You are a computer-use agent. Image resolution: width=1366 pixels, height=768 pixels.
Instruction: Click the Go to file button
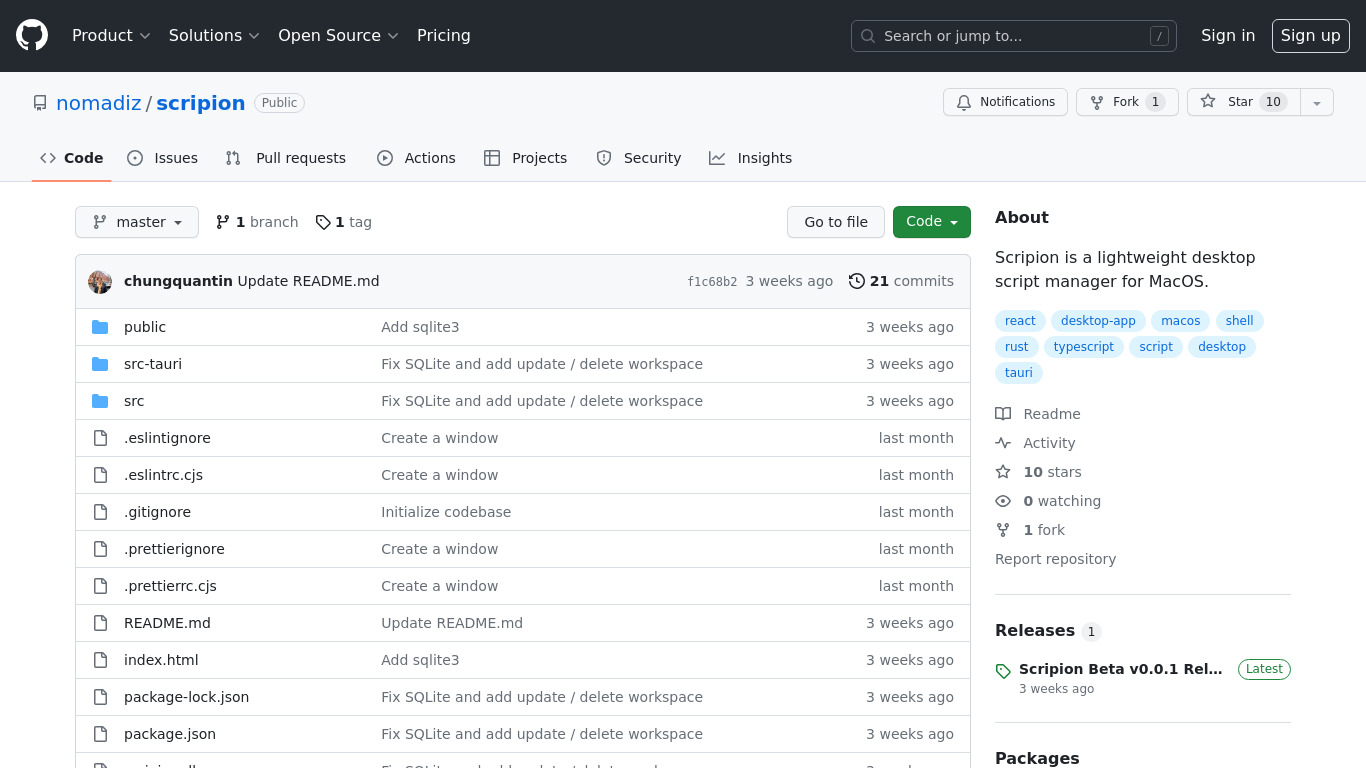[836, 222]
